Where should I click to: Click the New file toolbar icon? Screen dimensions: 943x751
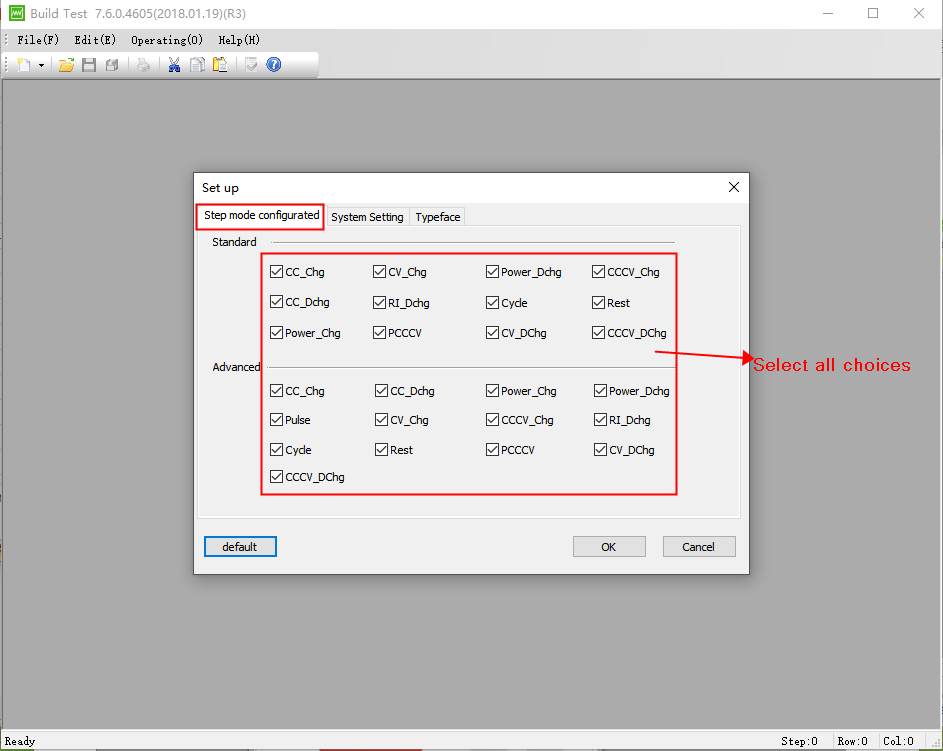pyautogui.click(x=23, y=65)
